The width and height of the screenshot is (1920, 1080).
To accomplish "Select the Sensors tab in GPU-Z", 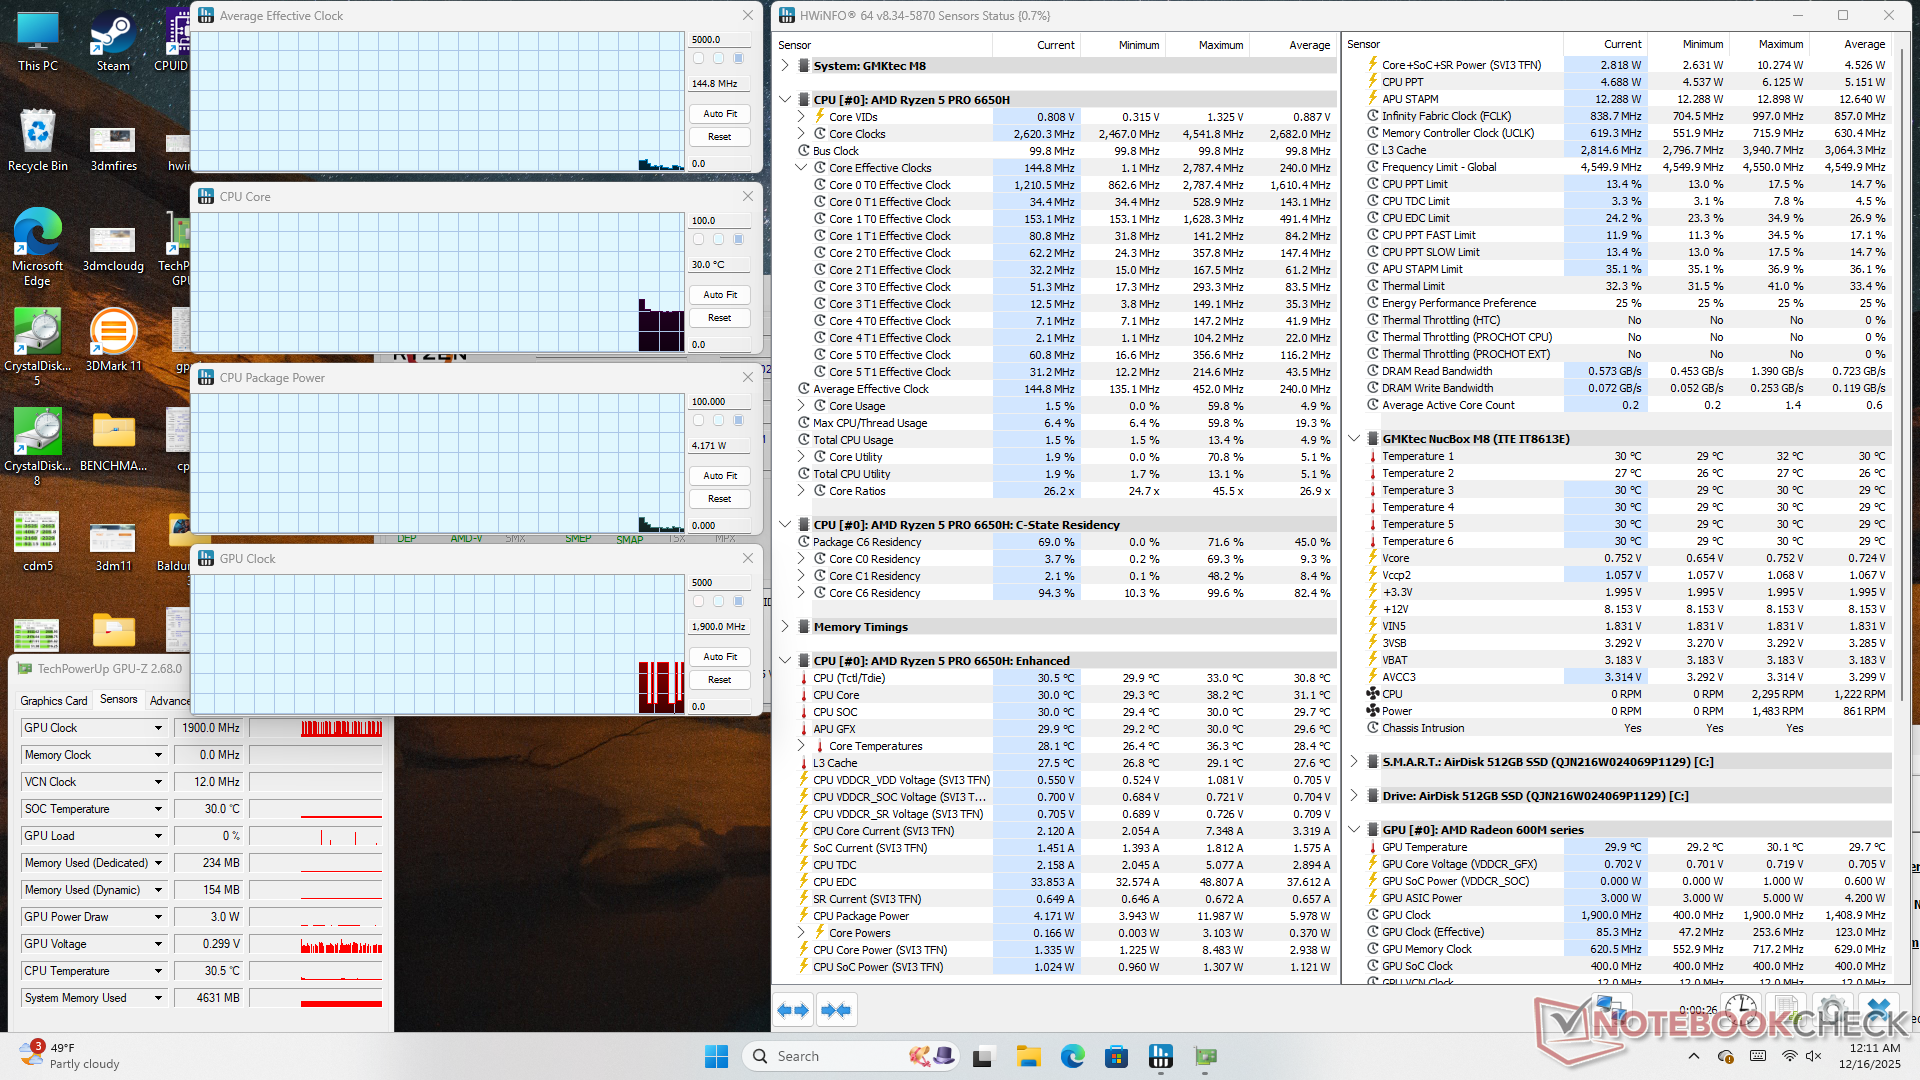I will coord(119,699).
